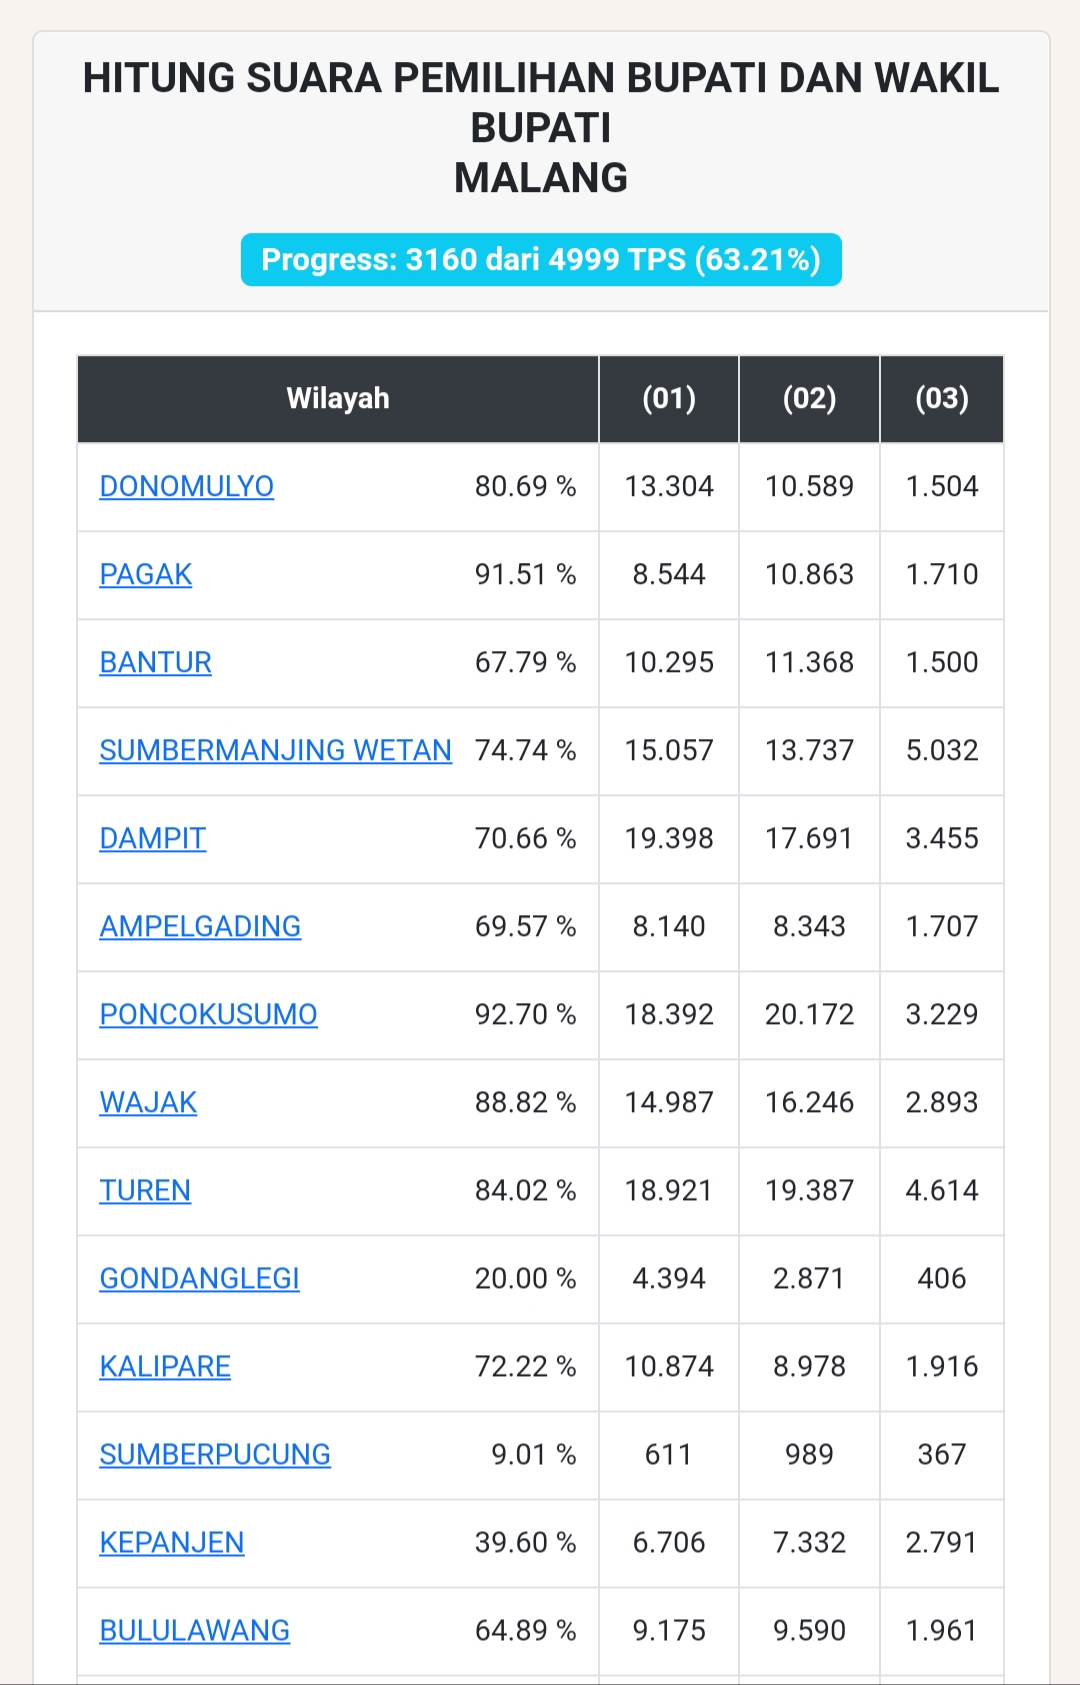1080x1685 pixels.
Task: Select the (01) candidate column header
Action: click(668, 399)
